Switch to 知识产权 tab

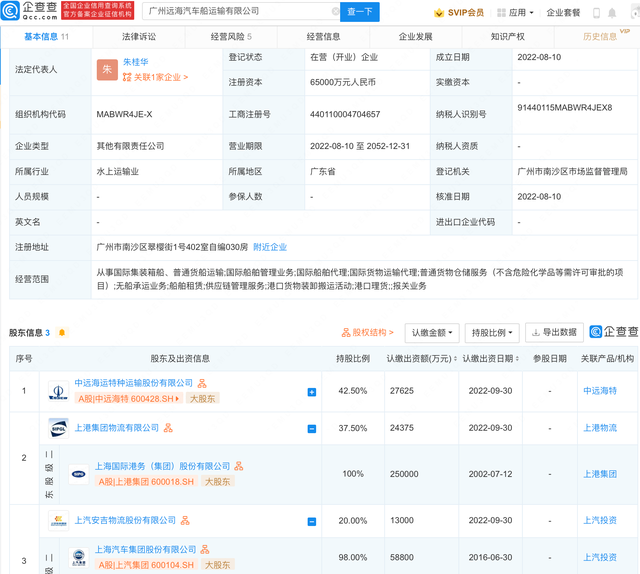(x=508, y=37)
